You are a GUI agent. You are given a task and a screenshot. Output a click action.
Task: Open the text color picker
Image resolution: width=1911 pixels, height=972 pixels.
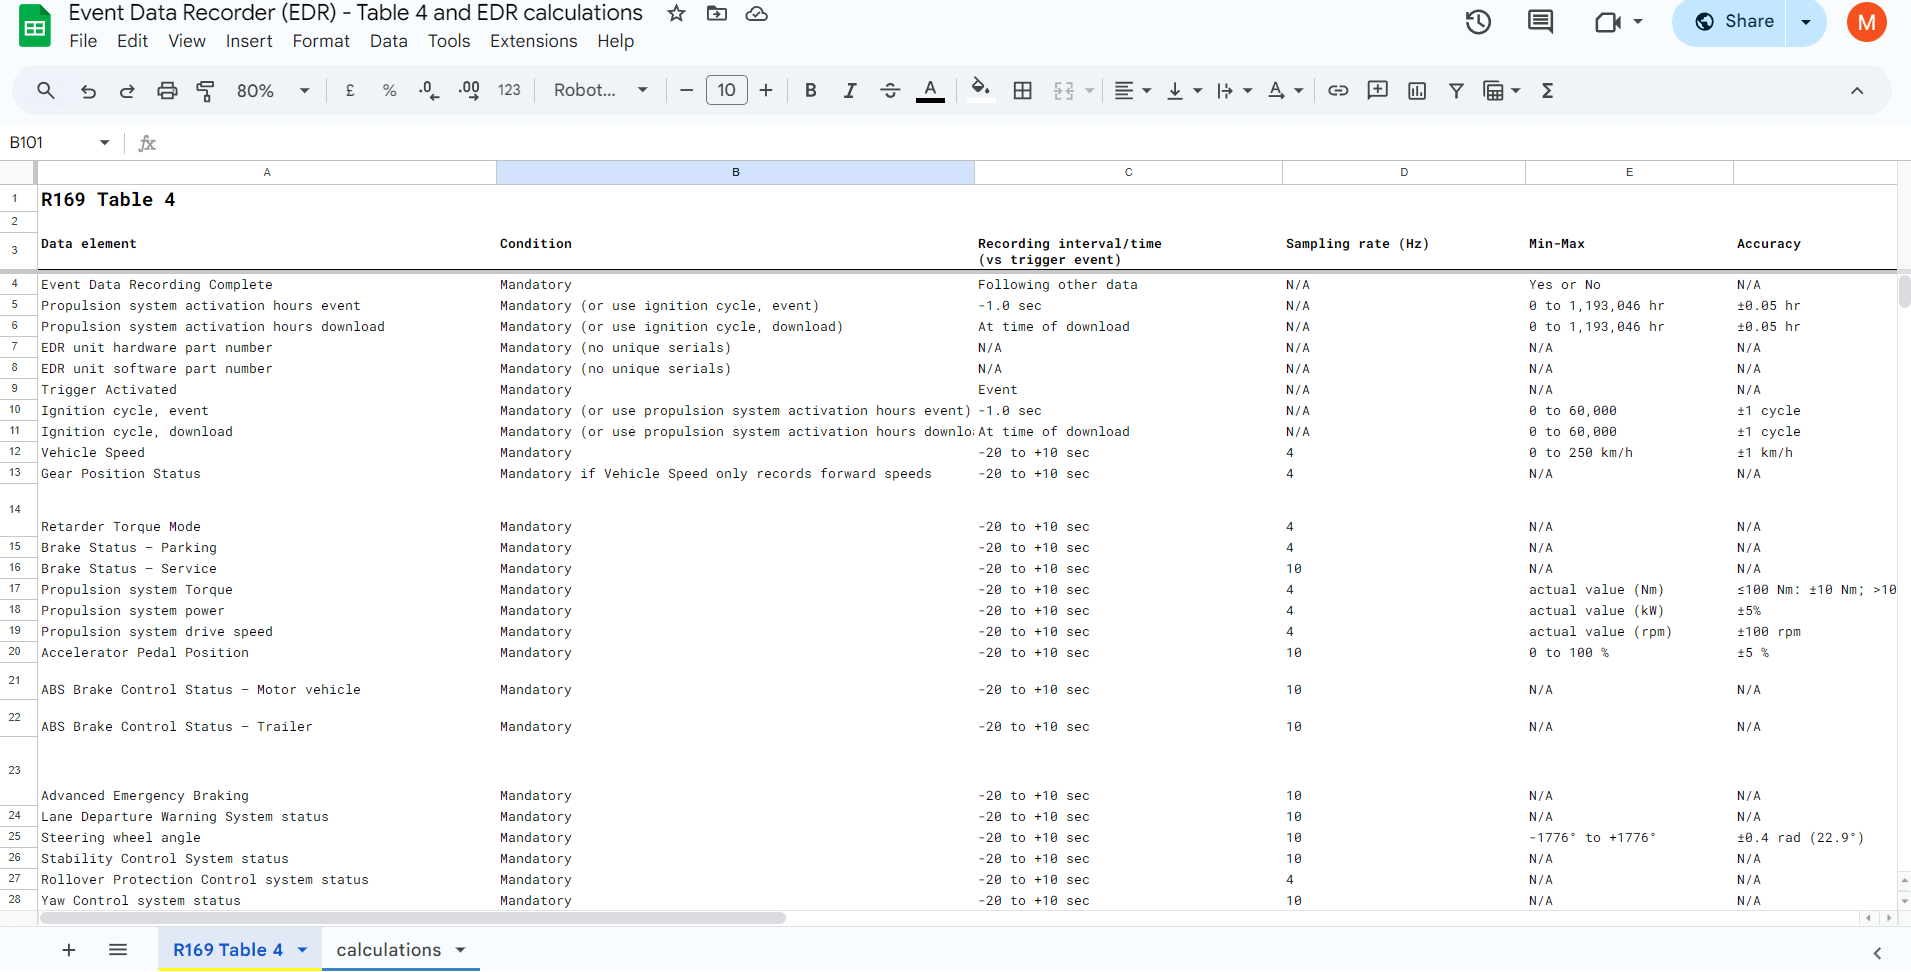[x=930, y=90]
